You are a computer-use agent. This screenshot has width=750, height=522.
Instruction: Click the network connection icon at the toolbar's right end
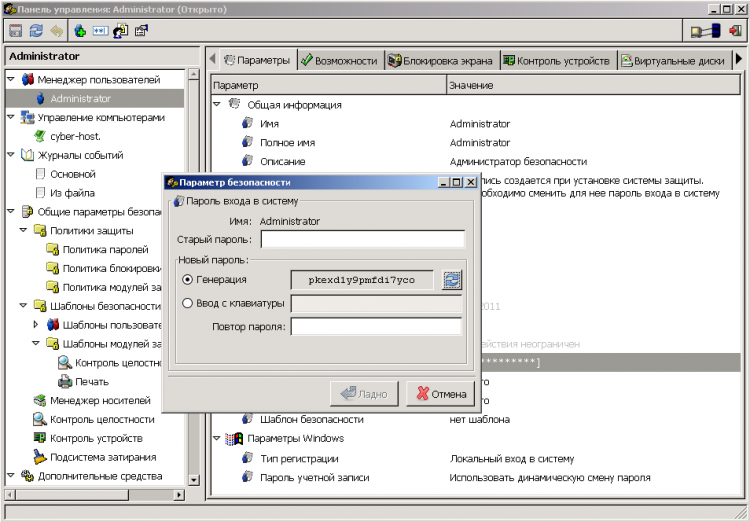tap(706, 31)
